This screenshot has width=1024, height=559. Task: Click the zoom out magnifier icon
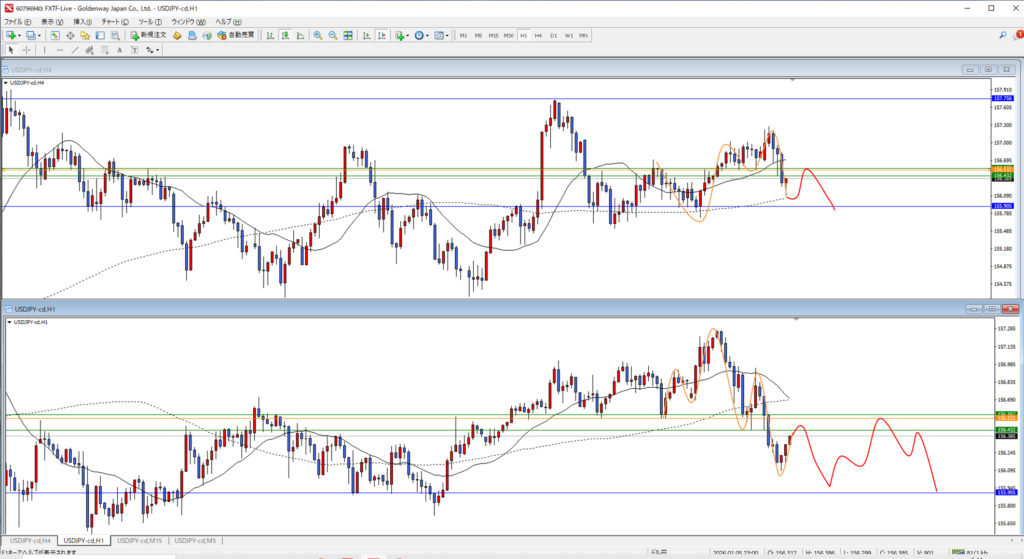(331, 35)
